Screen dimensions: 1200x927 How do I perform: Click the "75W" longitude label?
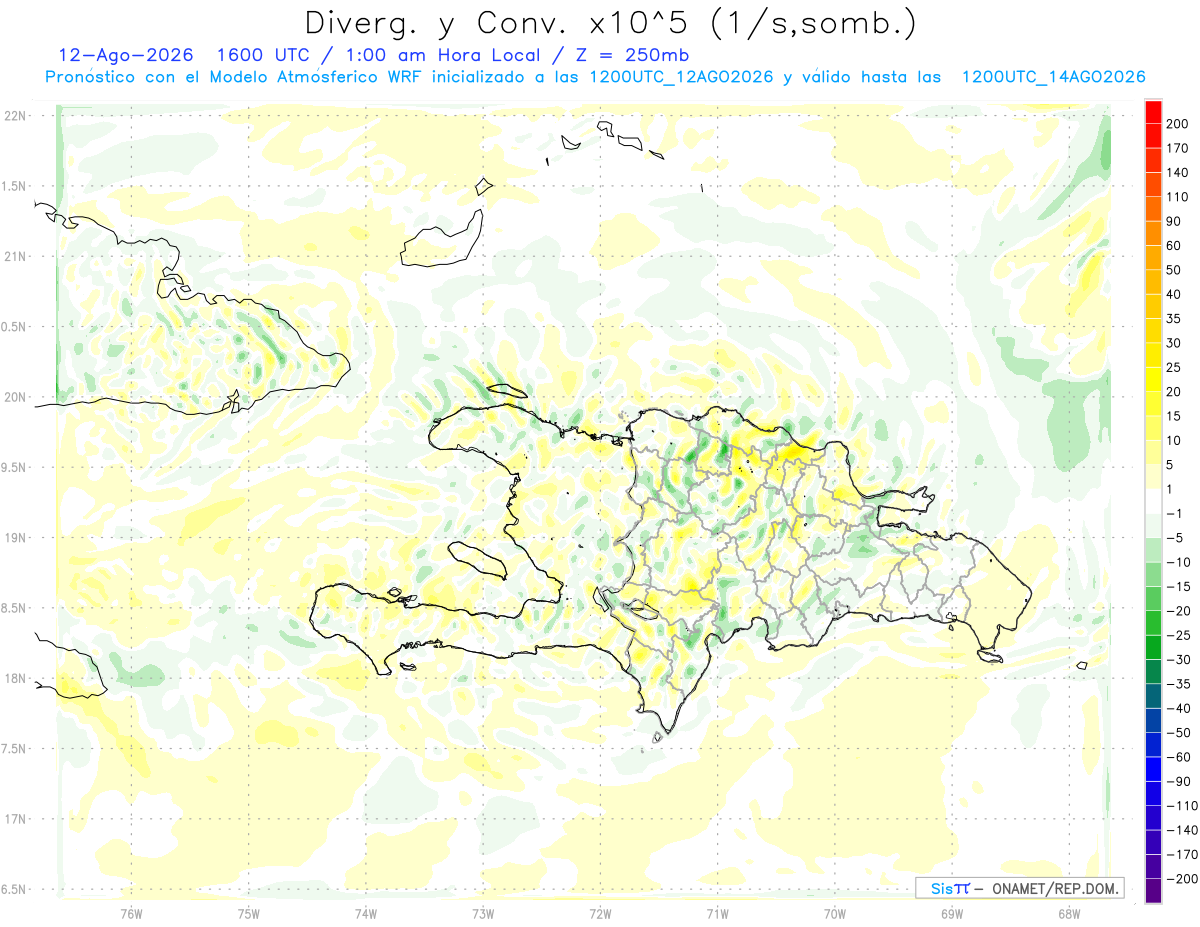[x=248, y=913]
